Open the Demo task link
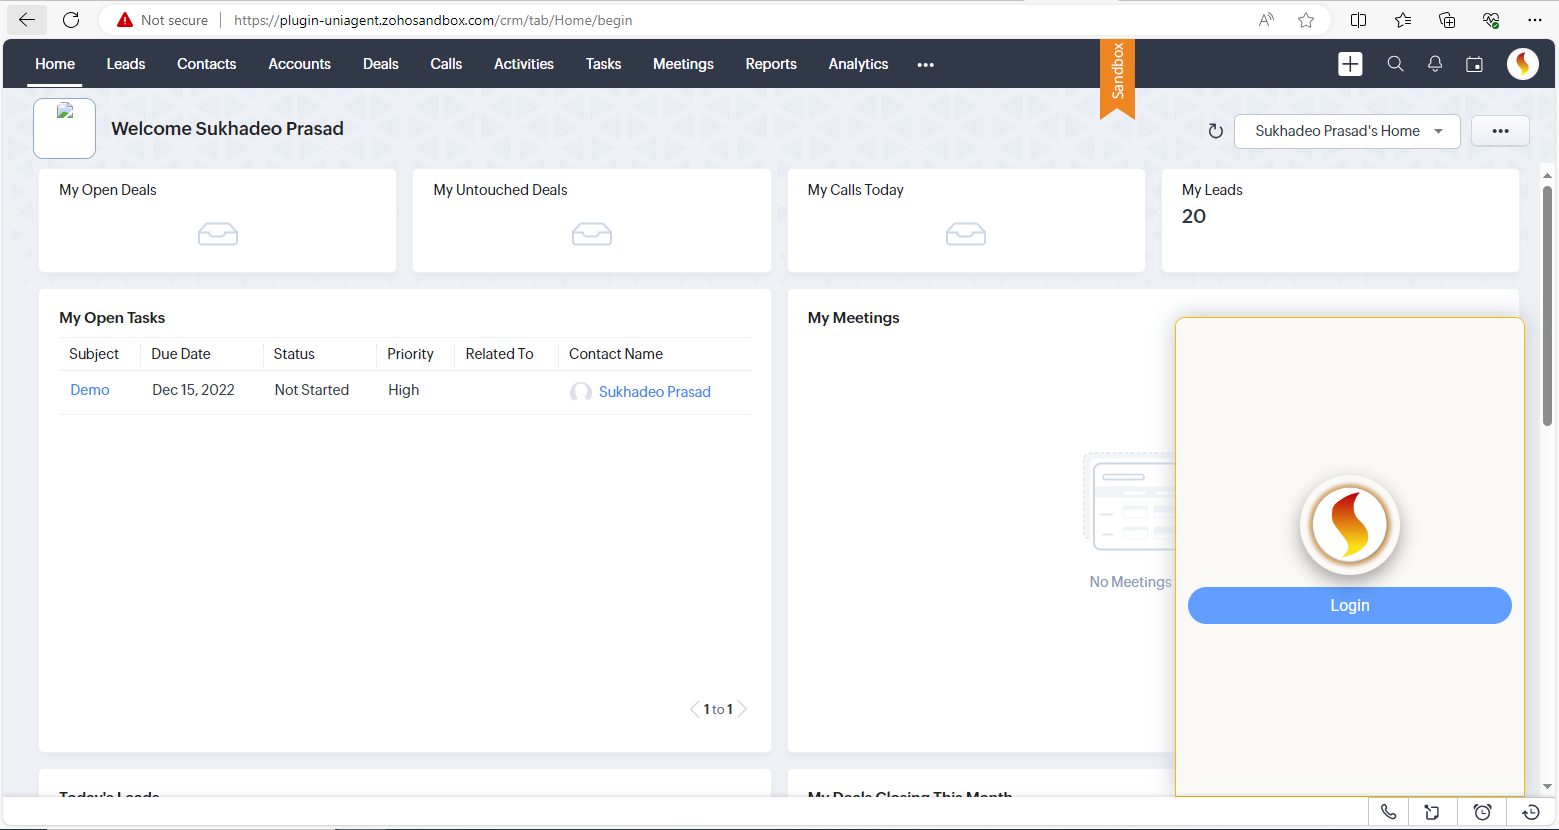Screen dimensions: 1559x830 click(x=90, y=390)
